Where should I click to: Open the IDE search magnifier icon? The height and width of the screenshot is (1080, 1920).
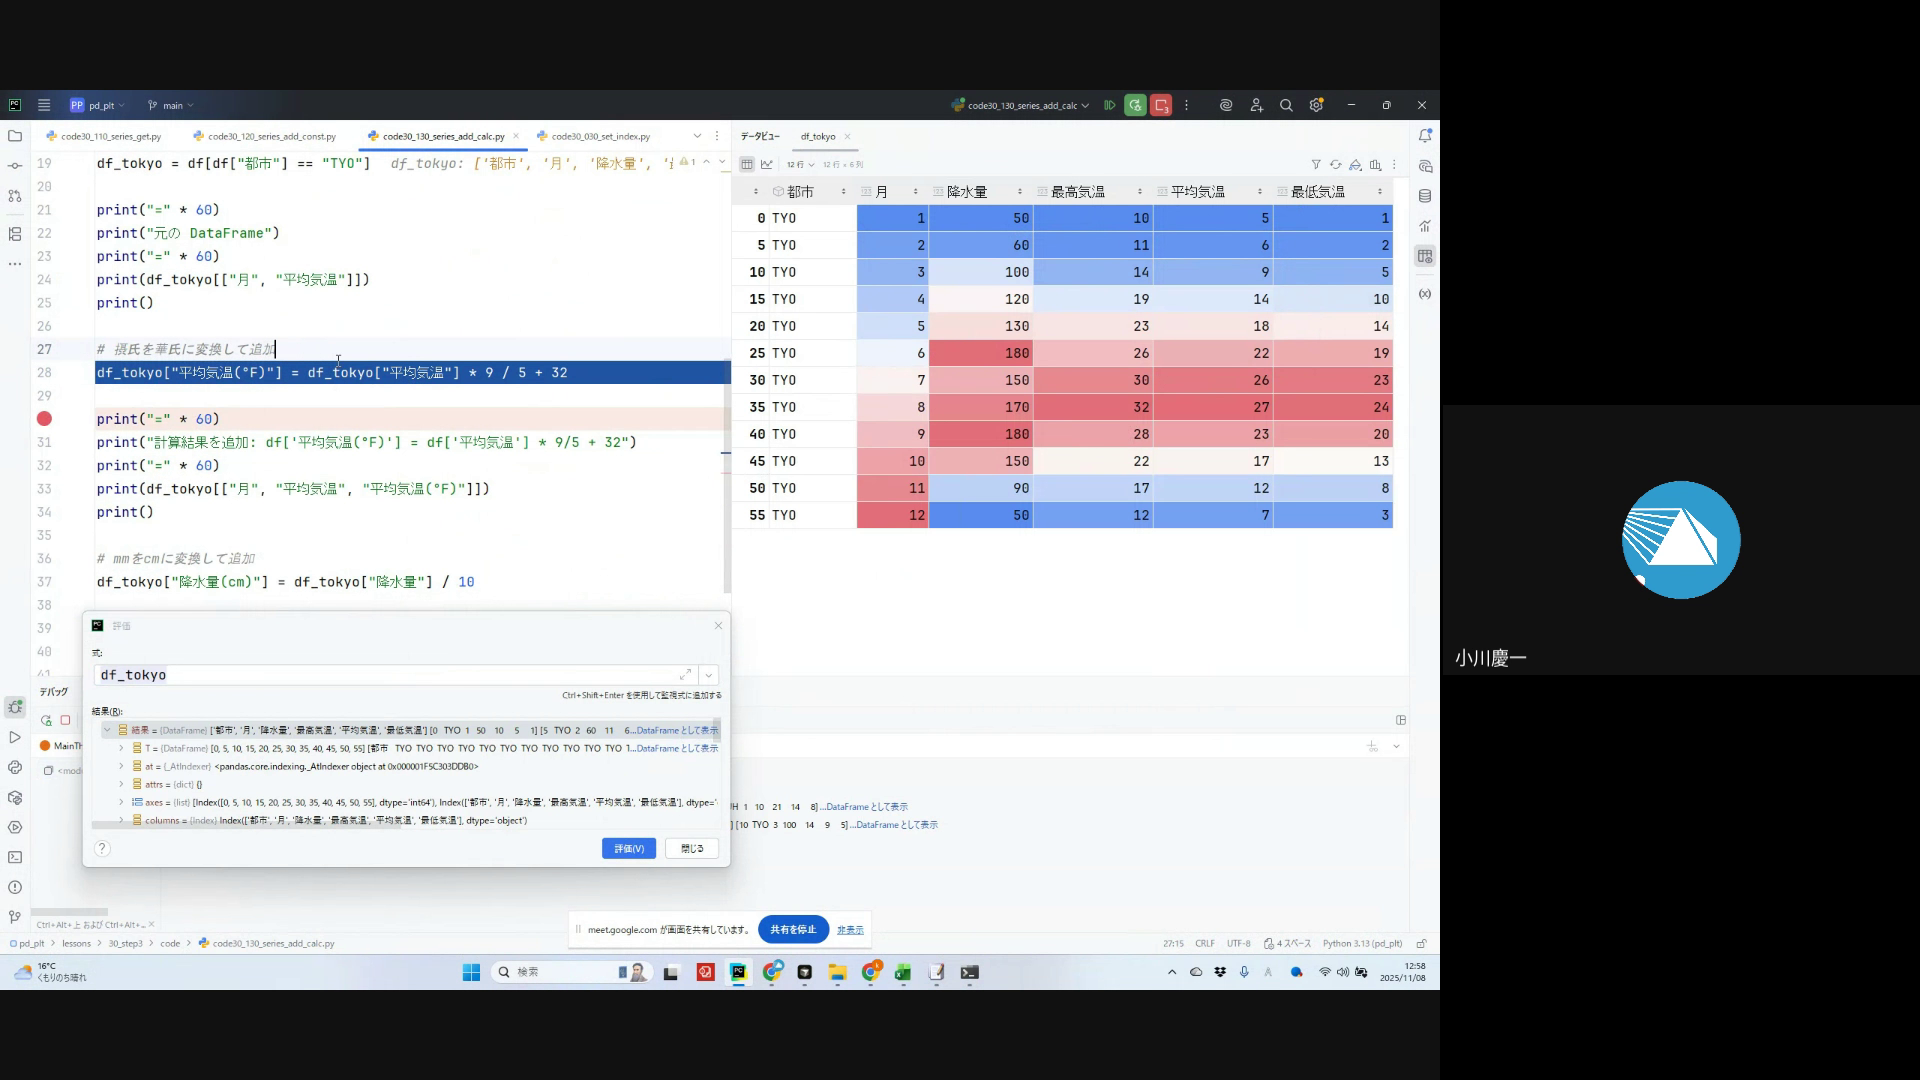click(x=1287, y=105)
